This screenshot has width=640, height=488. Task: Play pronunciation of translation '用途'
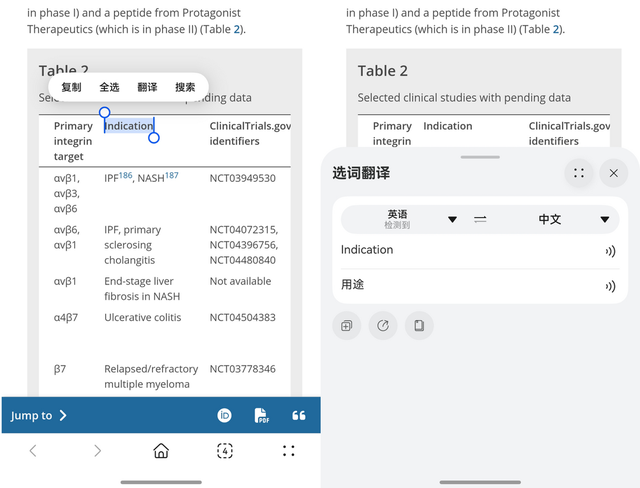[x=610, y=286]
